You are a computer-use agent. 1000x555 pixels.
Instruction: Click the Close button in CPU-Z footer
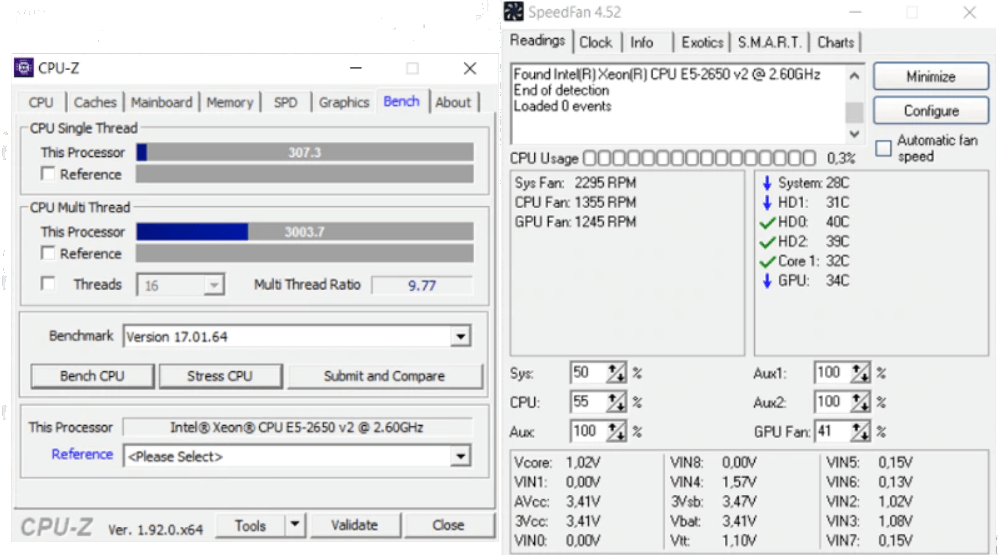(448, 525)
